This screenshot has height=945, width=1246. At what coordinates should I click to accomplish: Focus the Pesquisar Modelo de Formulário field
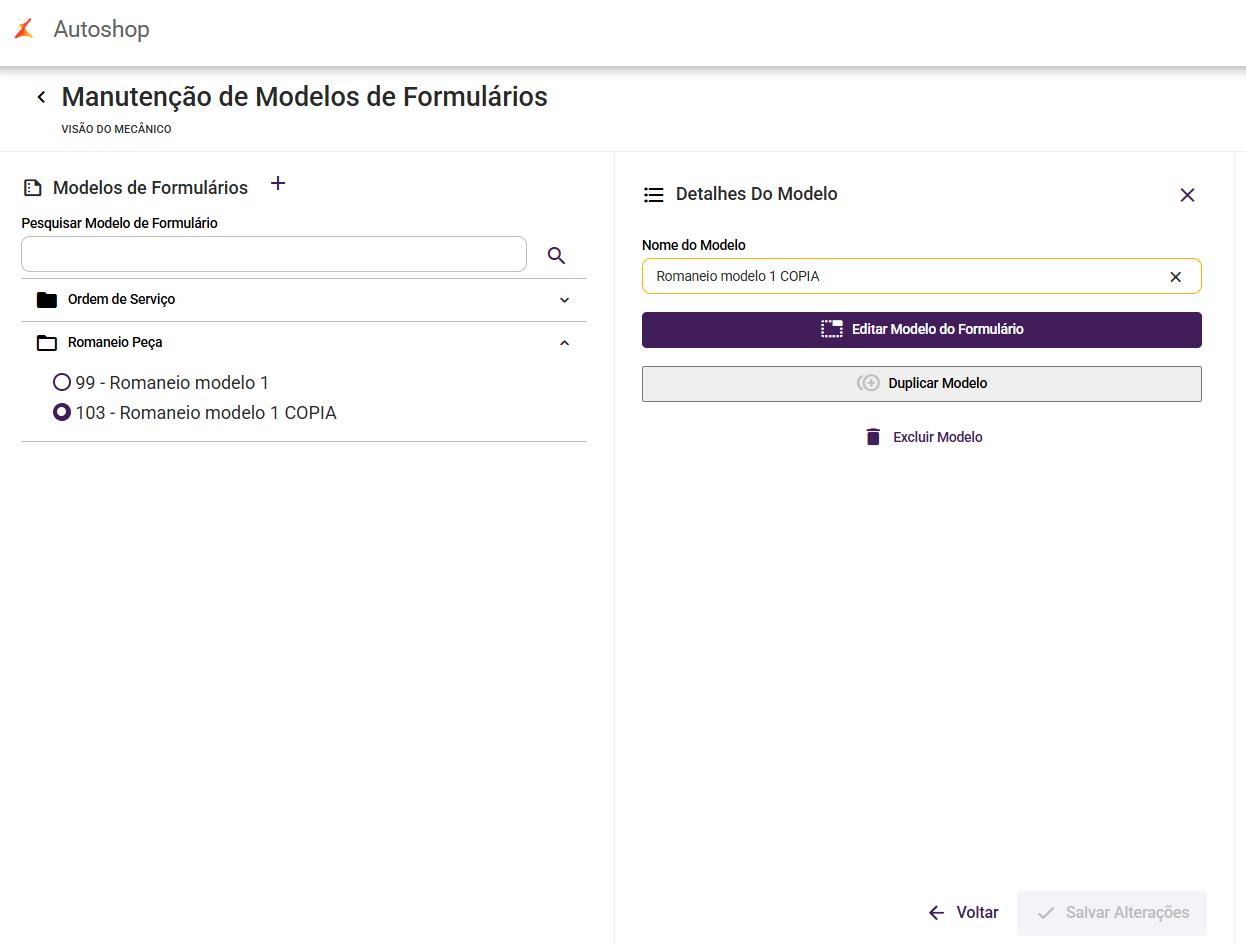click(x=273, y=254)
